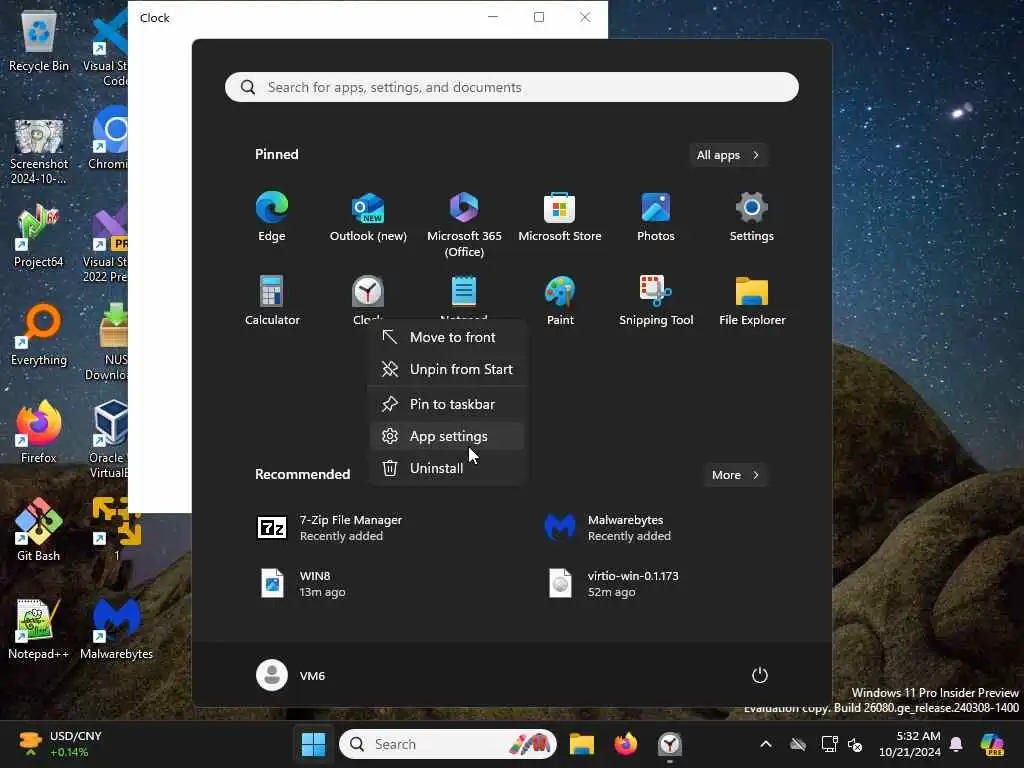Click the muted volume tray icon
The image size is (1024, 768).
point(855,744)
